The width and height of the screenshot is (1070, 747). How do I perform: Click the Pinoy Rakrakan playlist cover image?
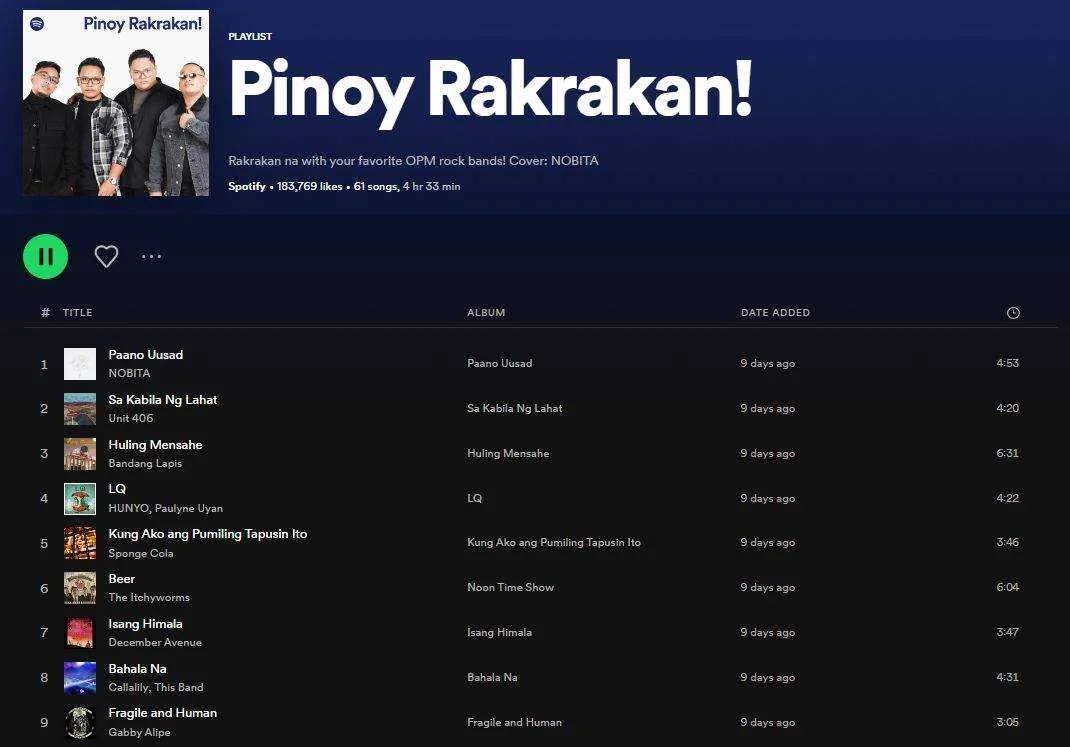tap(116, 103)
